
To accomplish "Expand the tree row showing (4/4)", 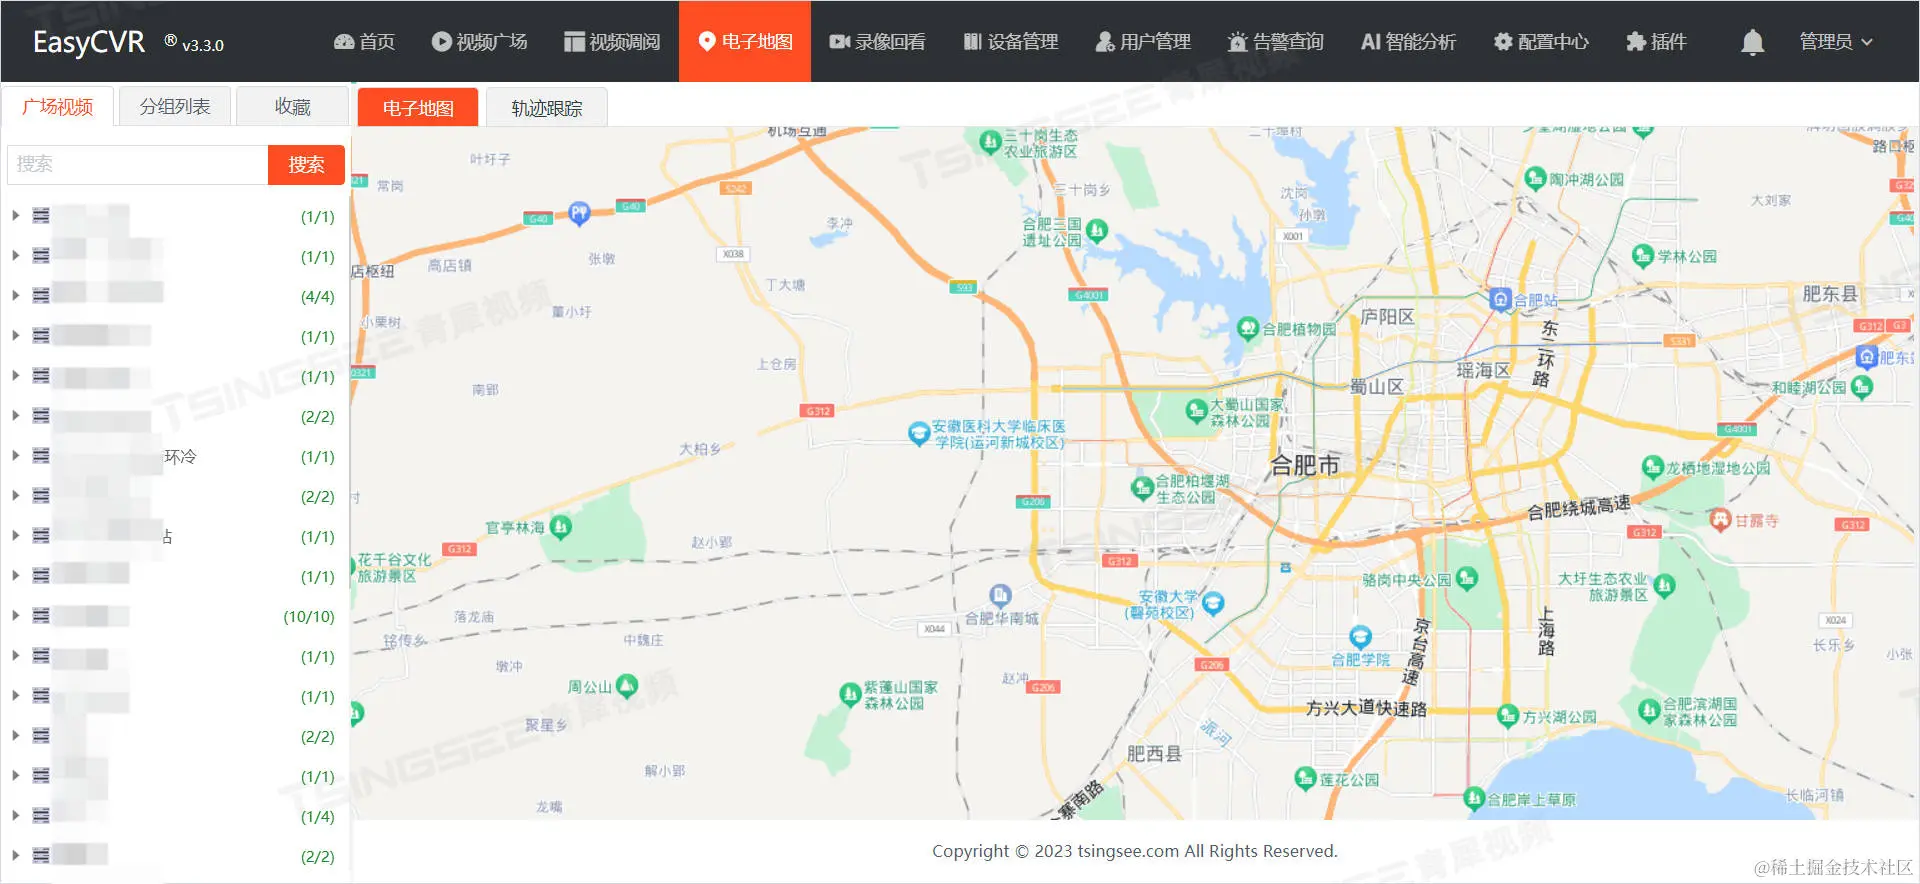I will pos(15,295).
